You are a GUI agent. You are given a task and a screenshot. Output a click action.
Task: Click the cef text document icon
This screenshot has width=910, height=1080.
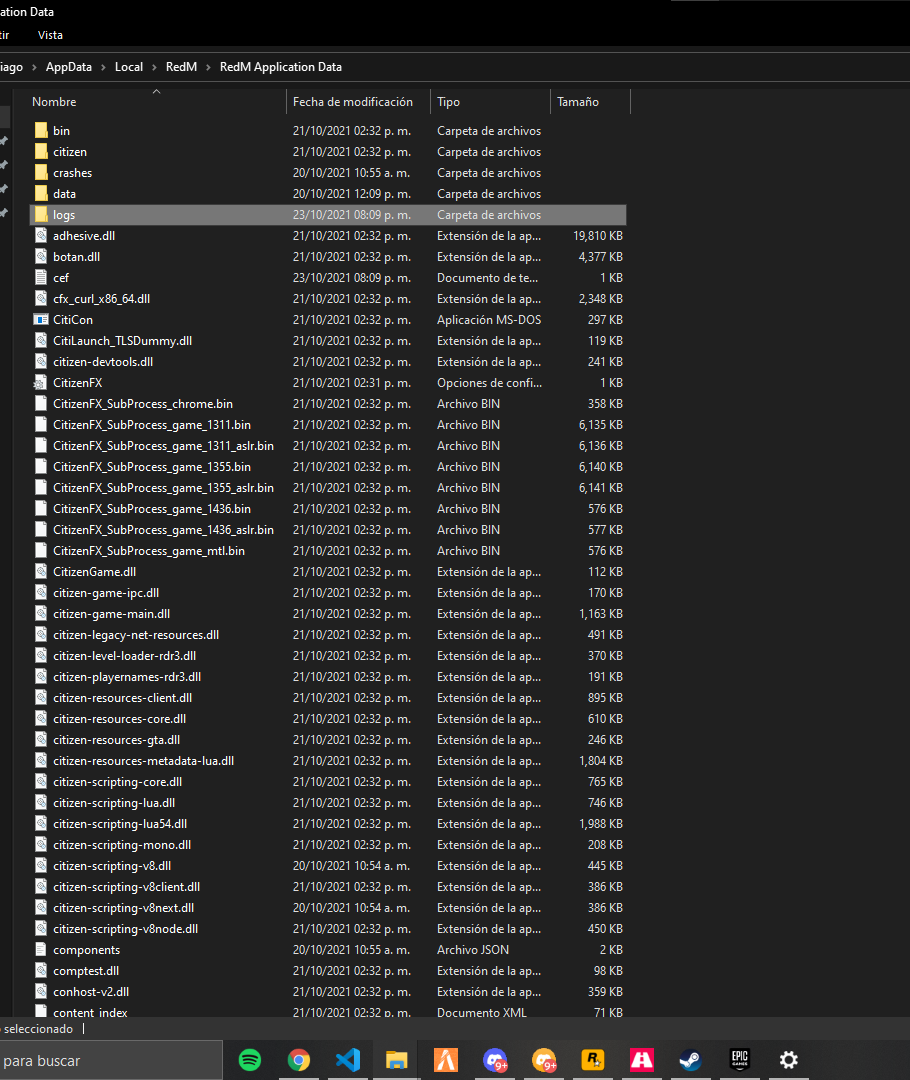pyautogui.click(x=41, y=278)
